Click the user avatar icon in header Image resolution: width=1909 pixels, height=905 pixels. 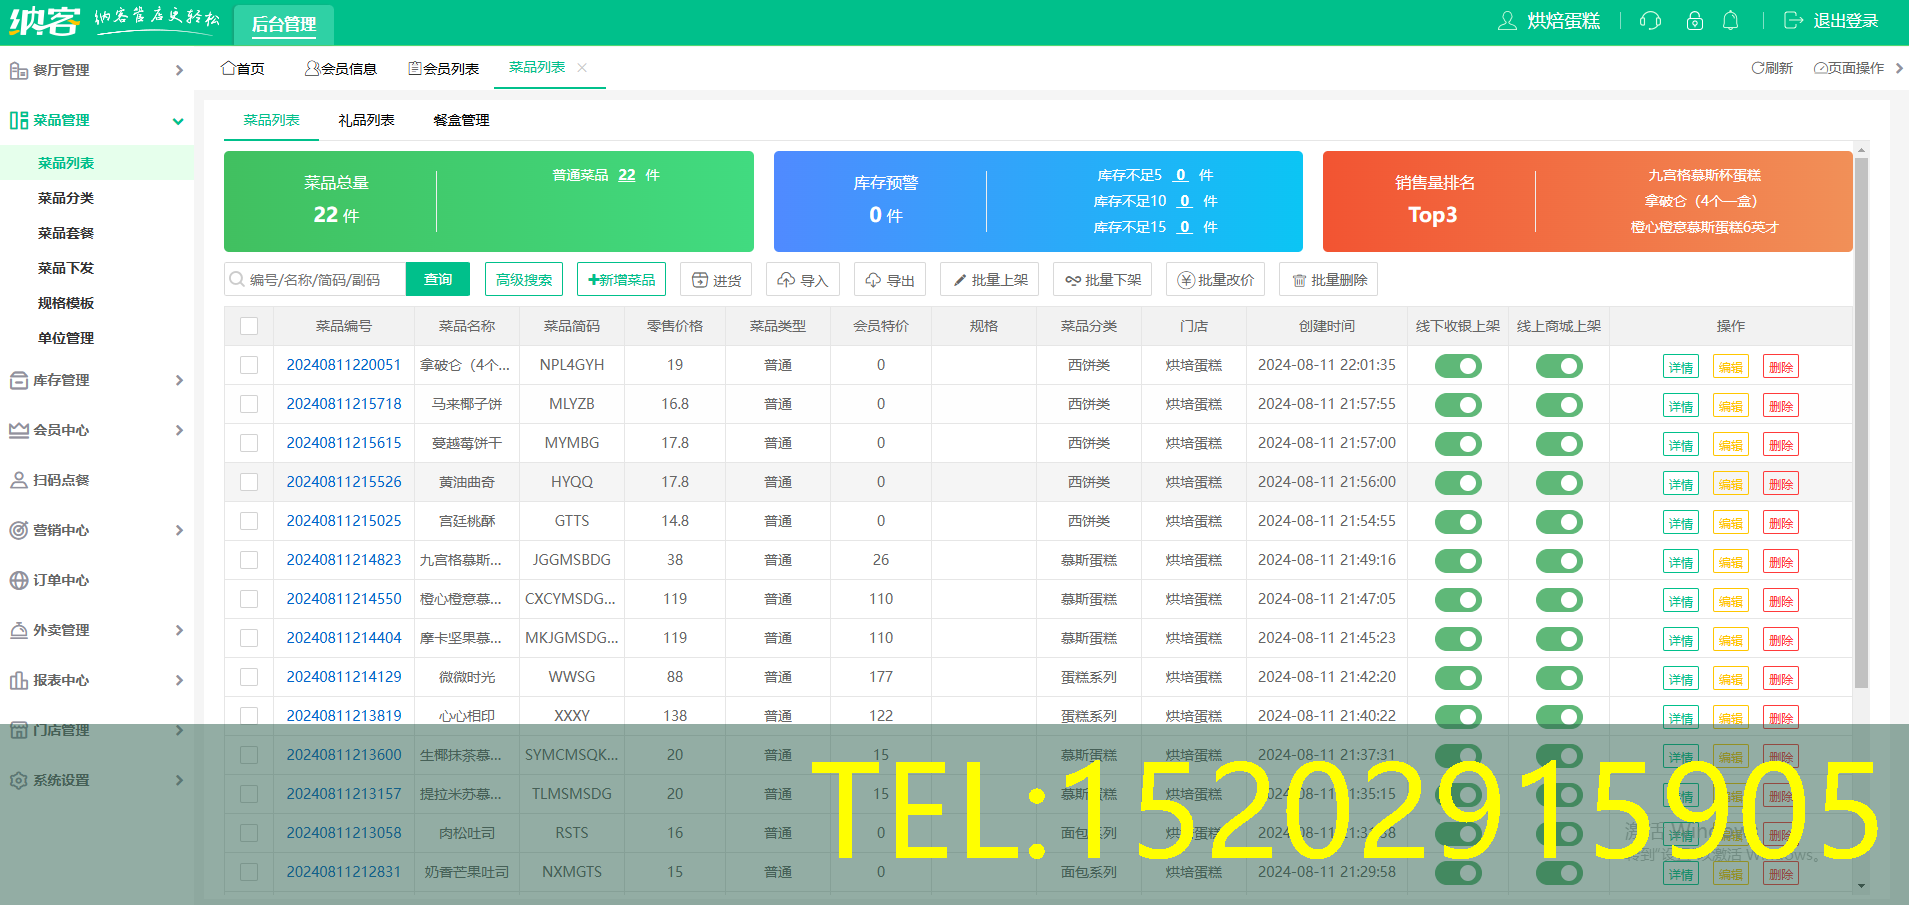coord(1507,21)
